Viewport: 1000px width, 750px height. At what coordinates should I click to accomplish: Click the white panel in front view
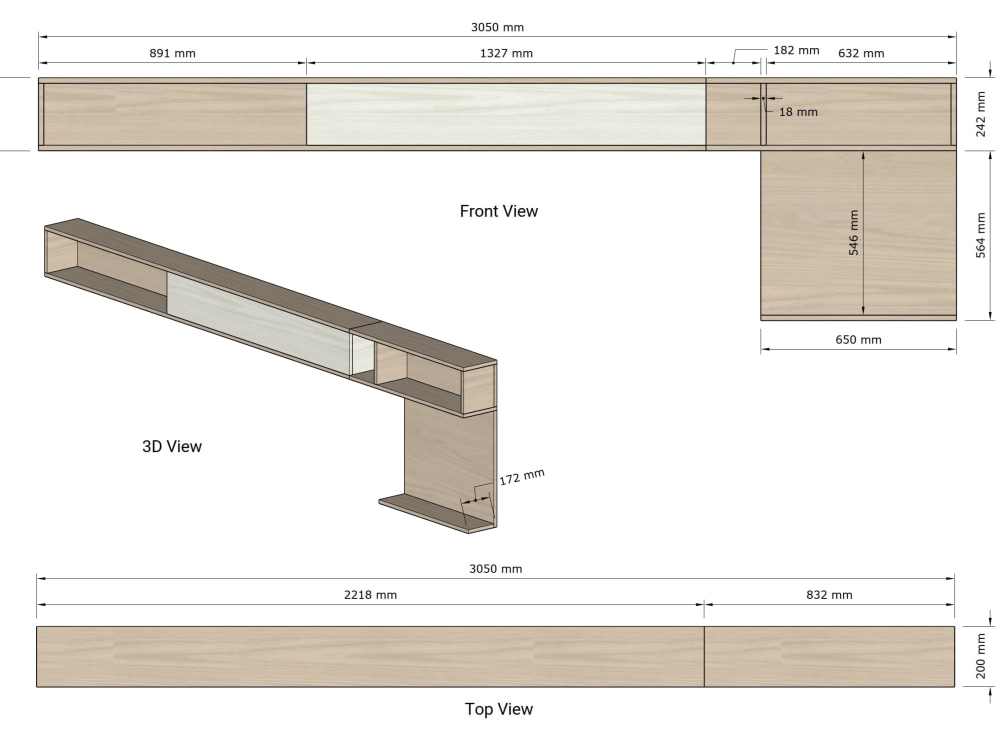pos(506,115)
